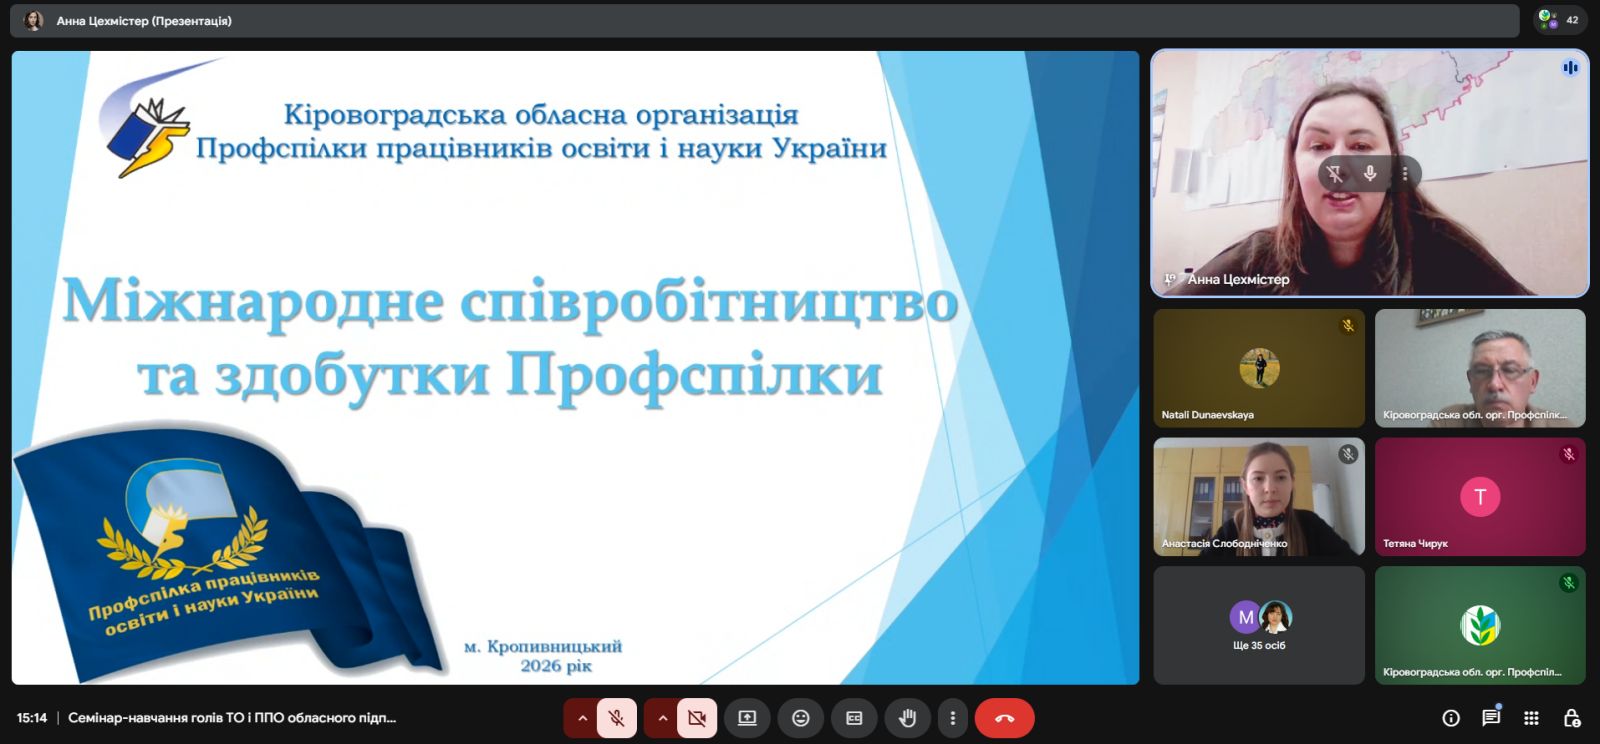Toggle closed captions on
Viewport: 1600px width, 744px height.
click(x=854, y=718)
